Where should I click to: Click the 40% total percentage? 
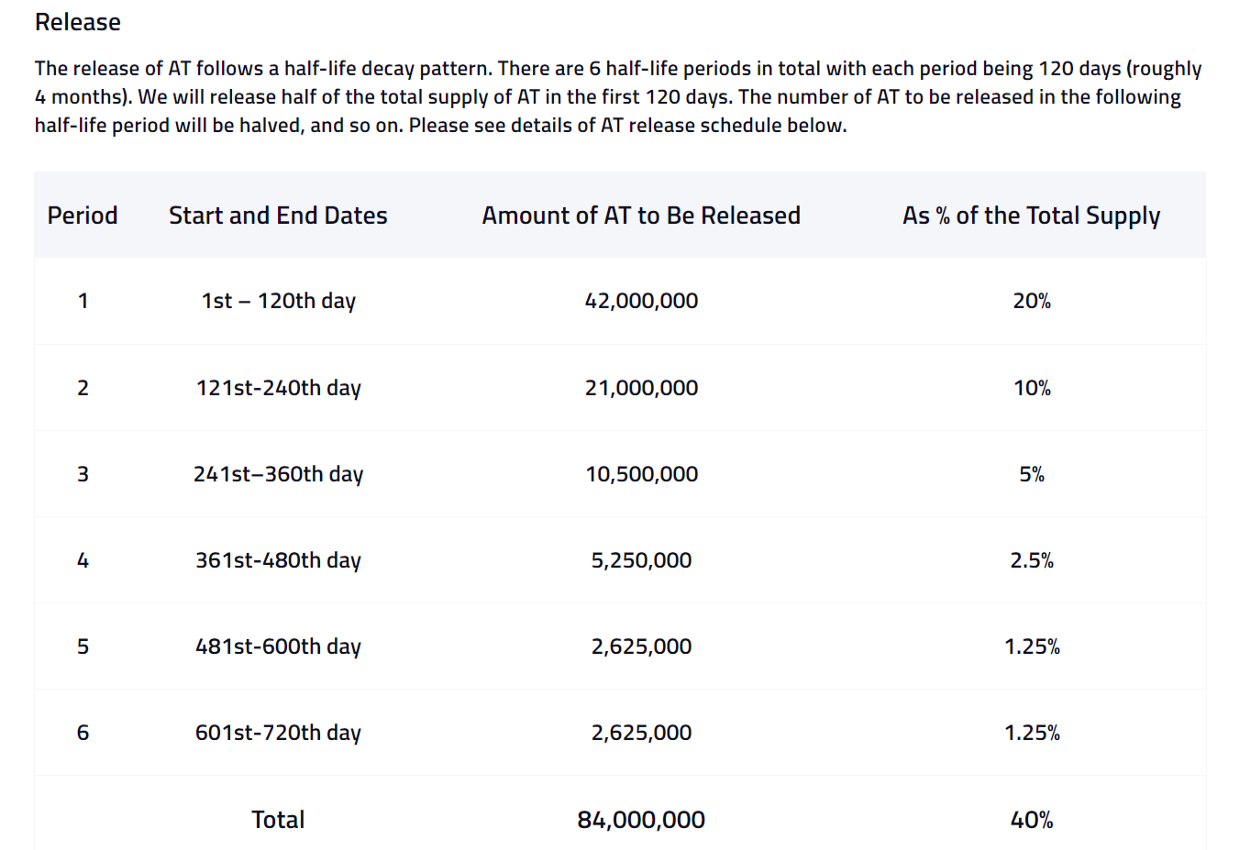point(1031,820)
